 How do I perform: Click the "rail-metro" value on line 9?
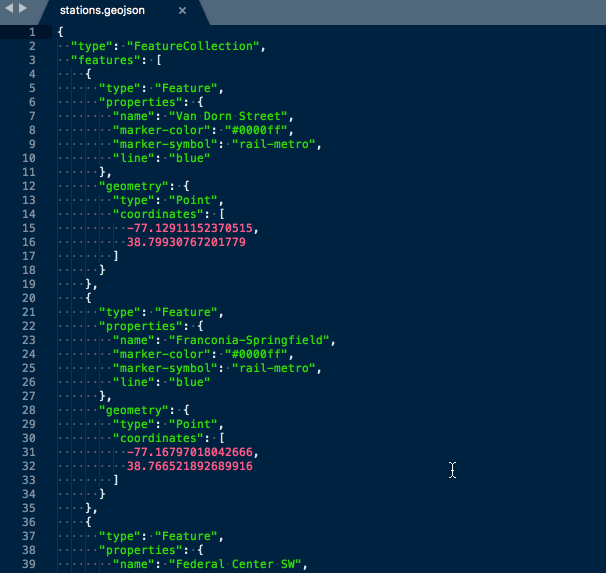point(281,144)
